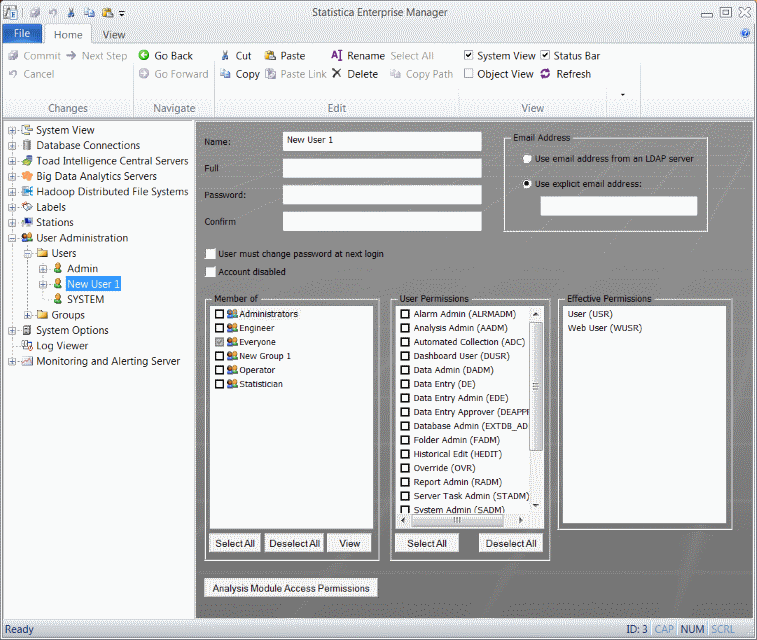Click the Rename icon in Edit group
The width and height of the screenshot is (757, 640).
pyautogui.click(x=337, y=56)
